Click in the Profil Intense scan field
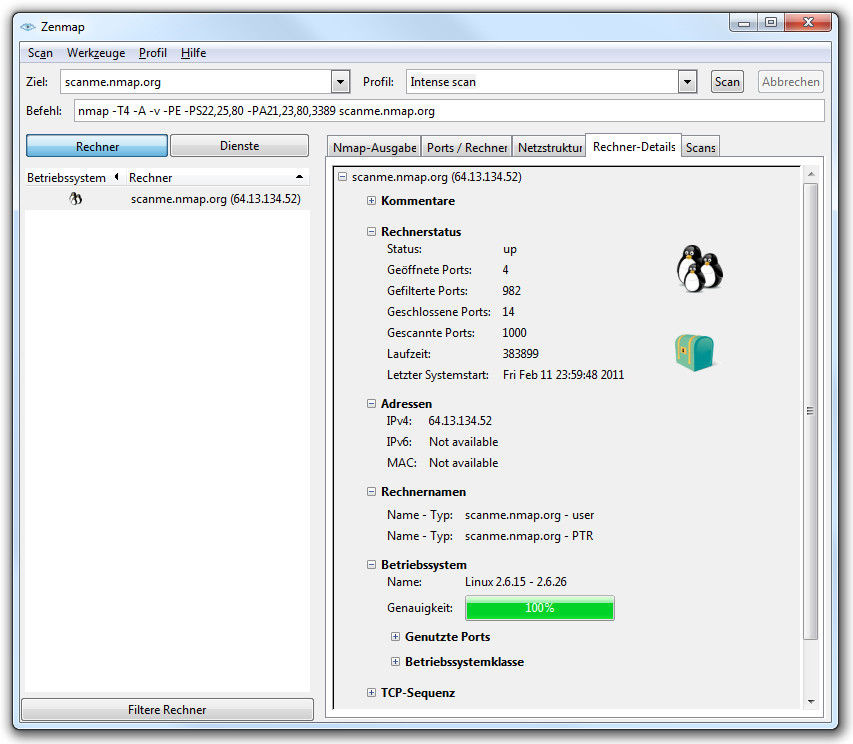This screenshot has height=744, width=853. [x=542, y=82]
